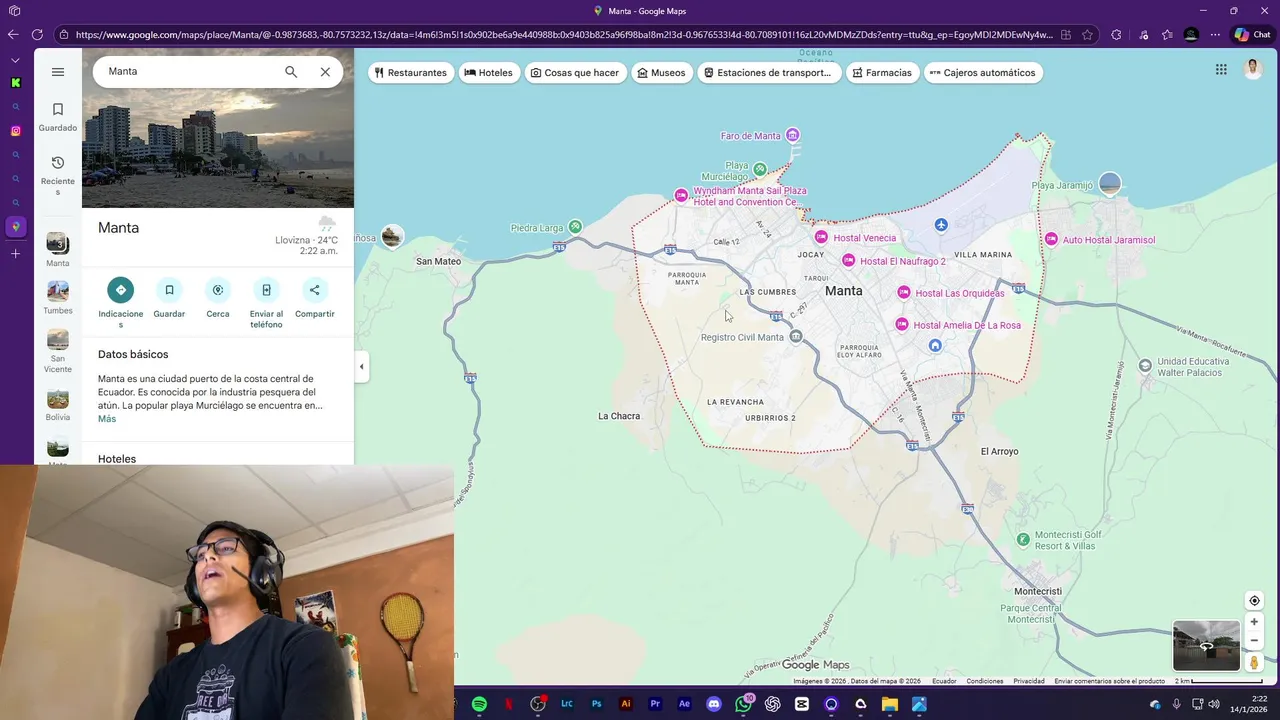
Task: Search nearby with the Cerca button
Action: pos(218,298)
